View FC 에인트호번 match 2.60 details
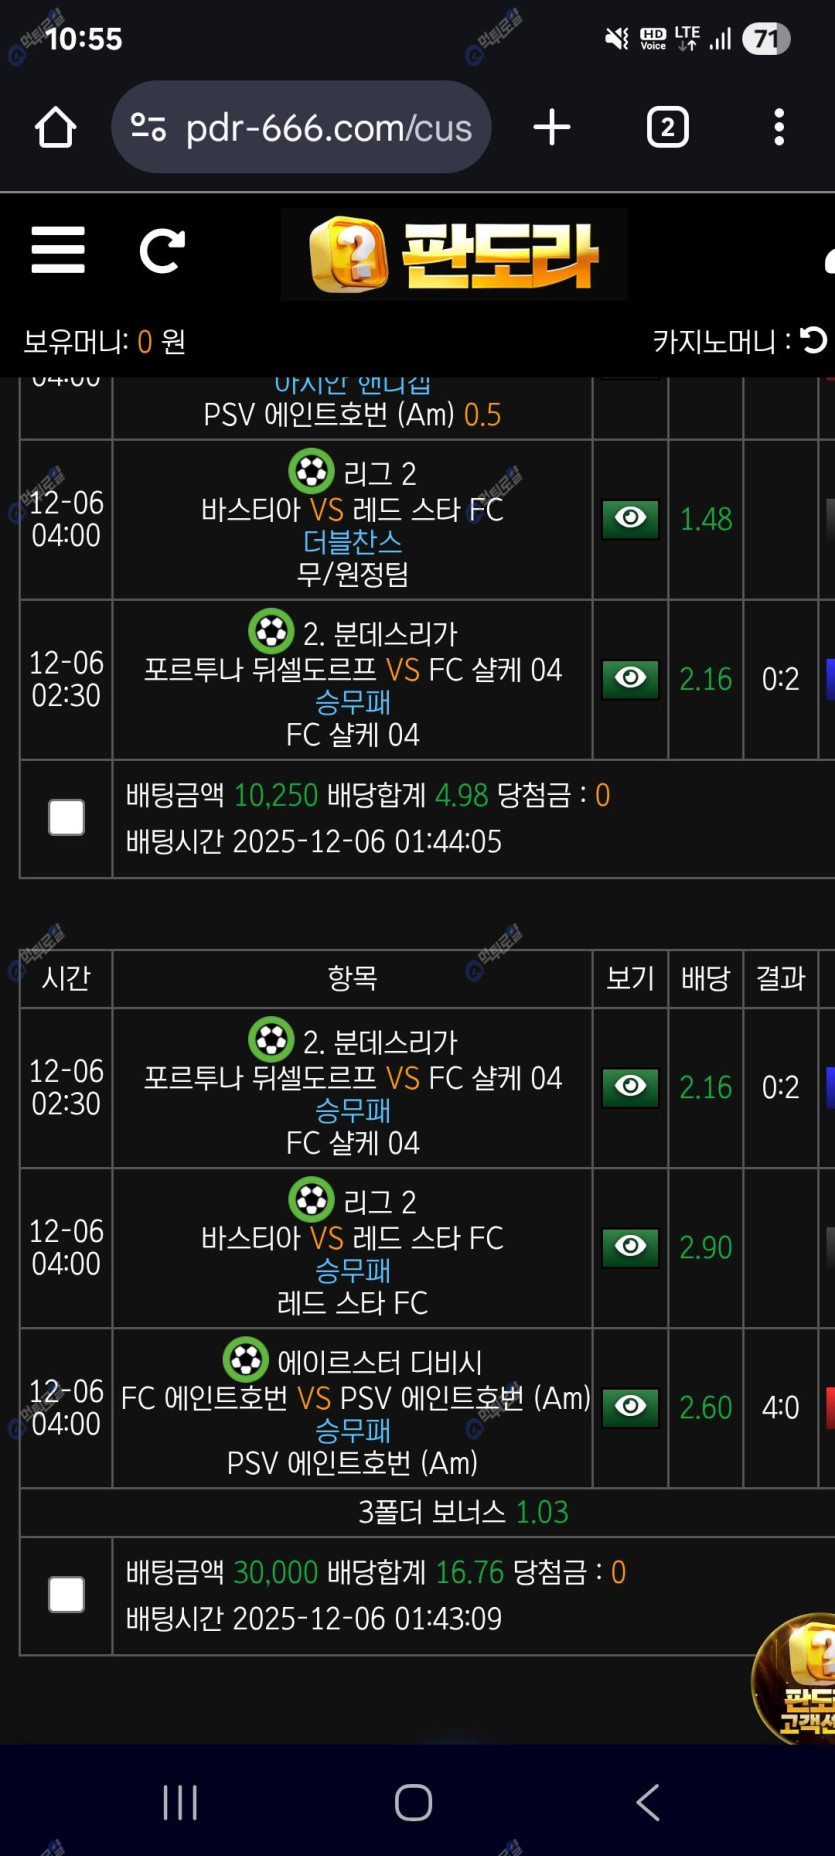The width and height of the screenshot is (835, 1856). (x=630, y=1407)
